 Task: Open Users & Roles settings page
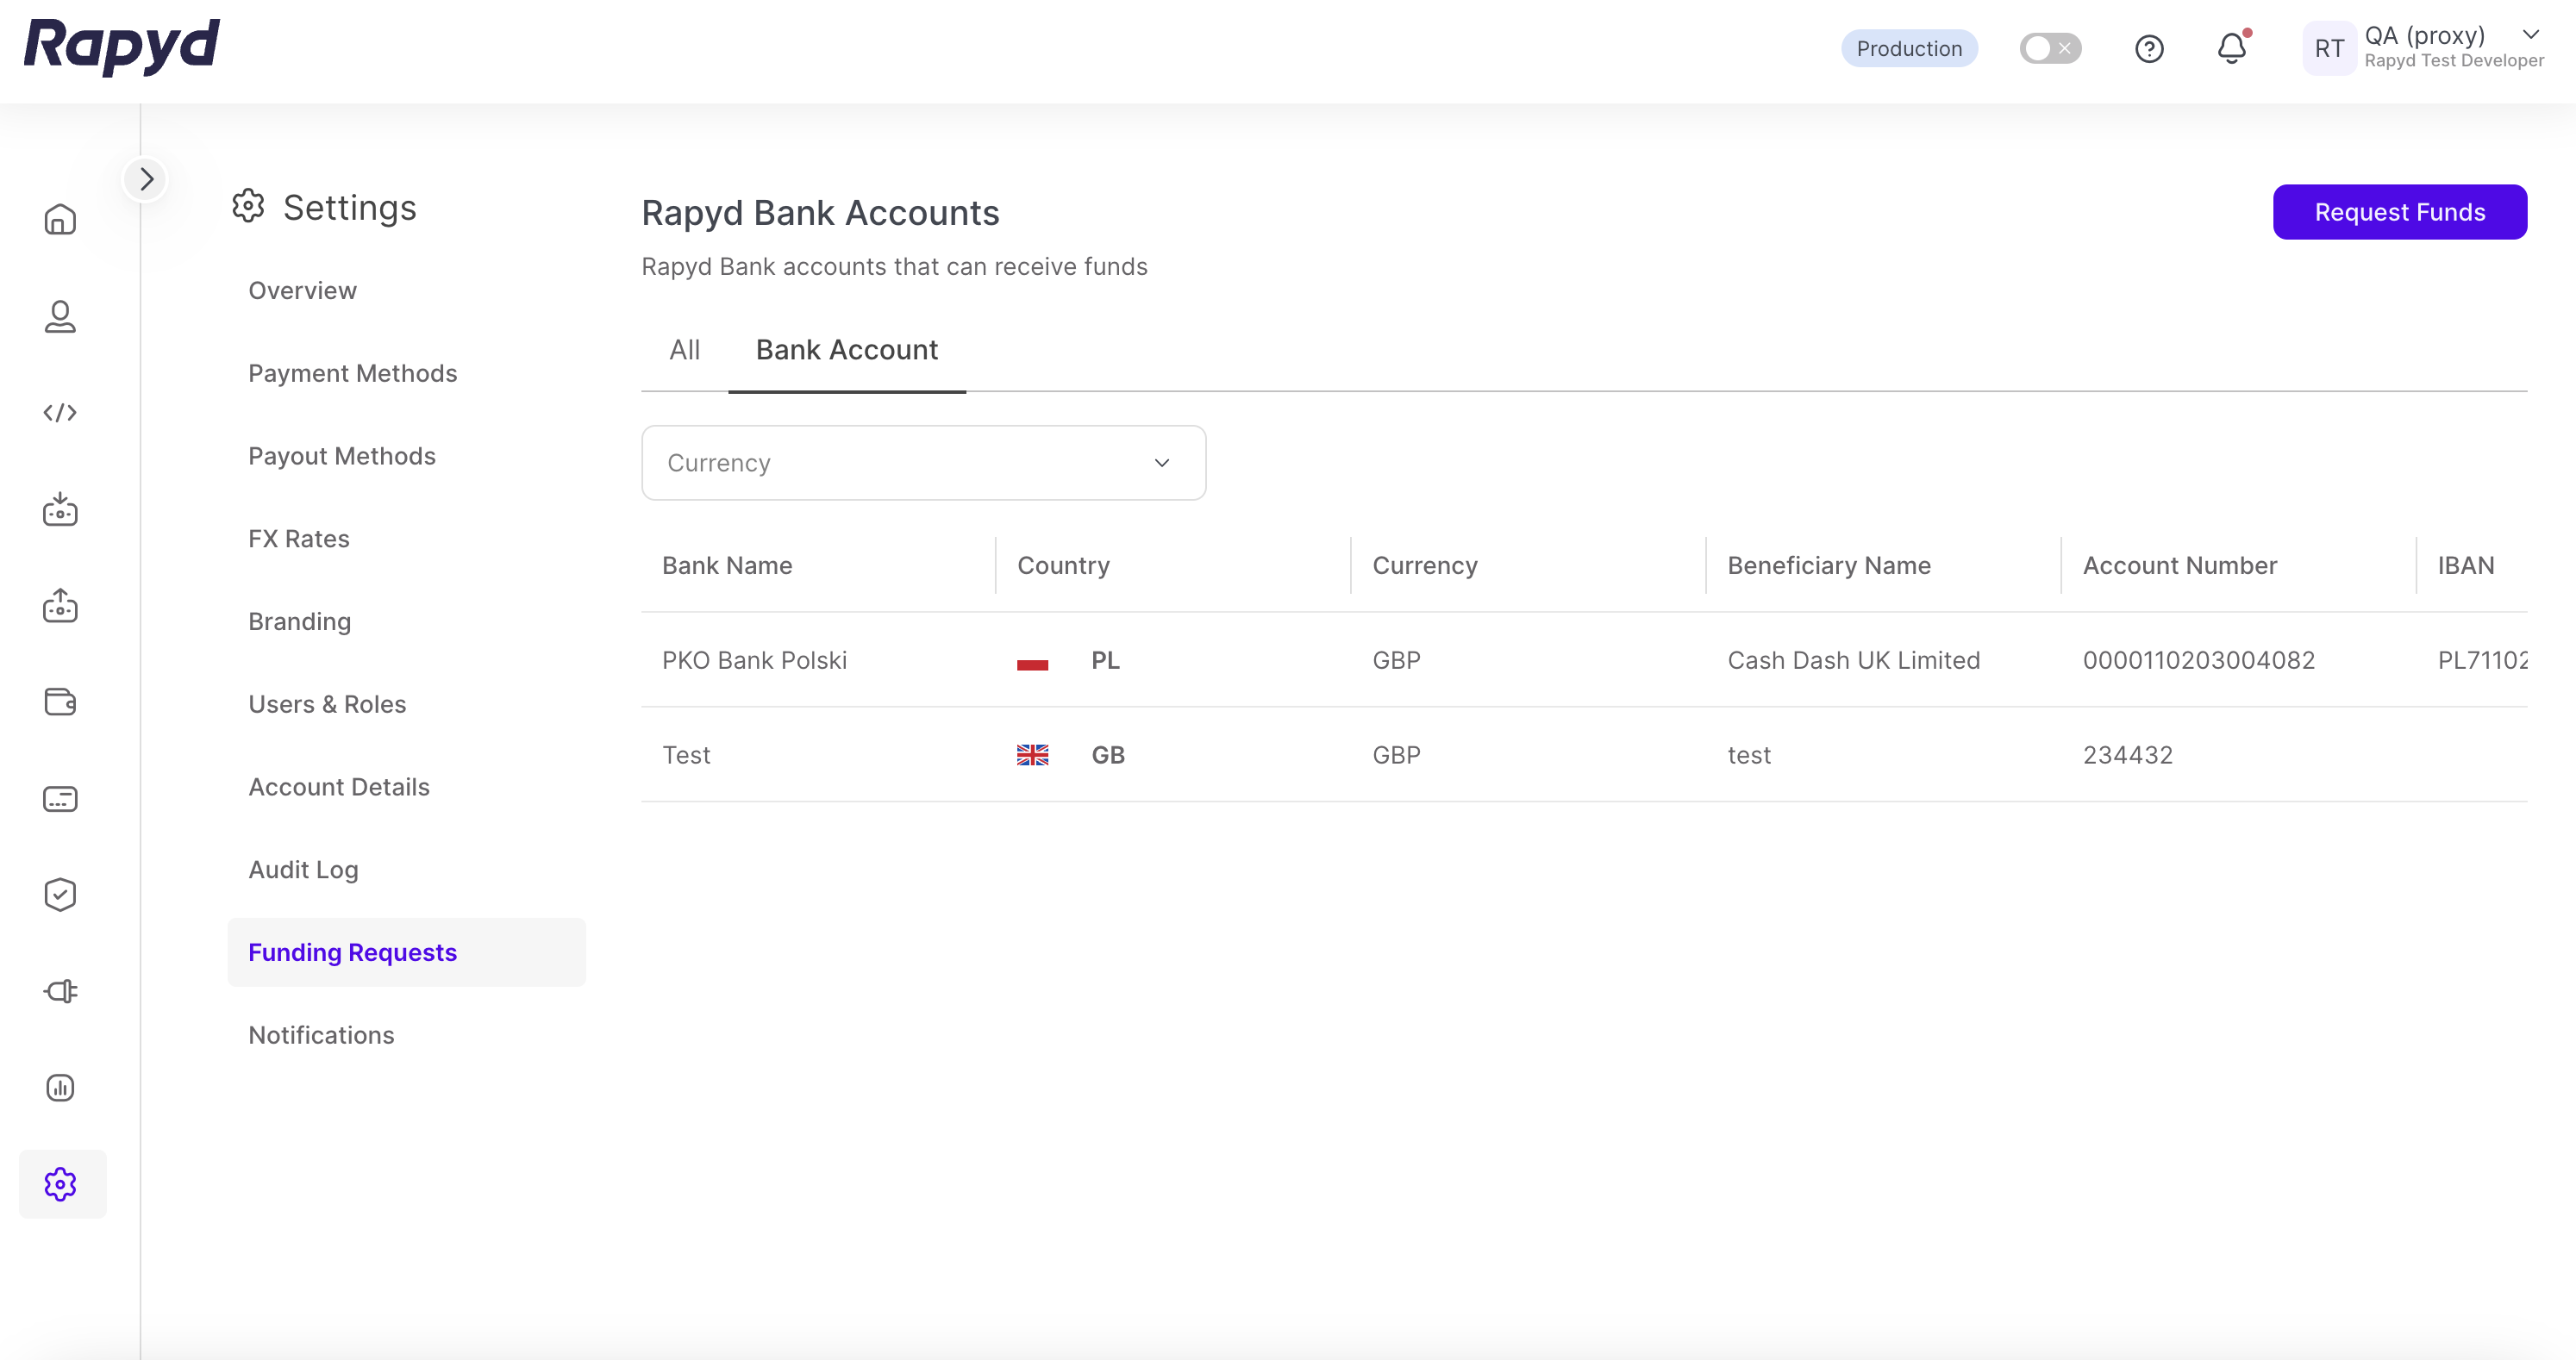click(x=327, y=704)
